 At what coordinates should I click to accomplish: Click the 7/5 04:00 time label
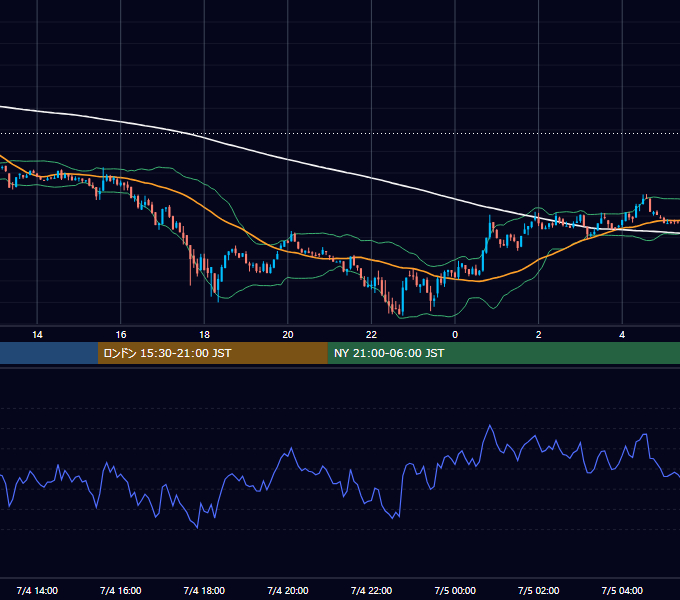(x=622, y=591)
